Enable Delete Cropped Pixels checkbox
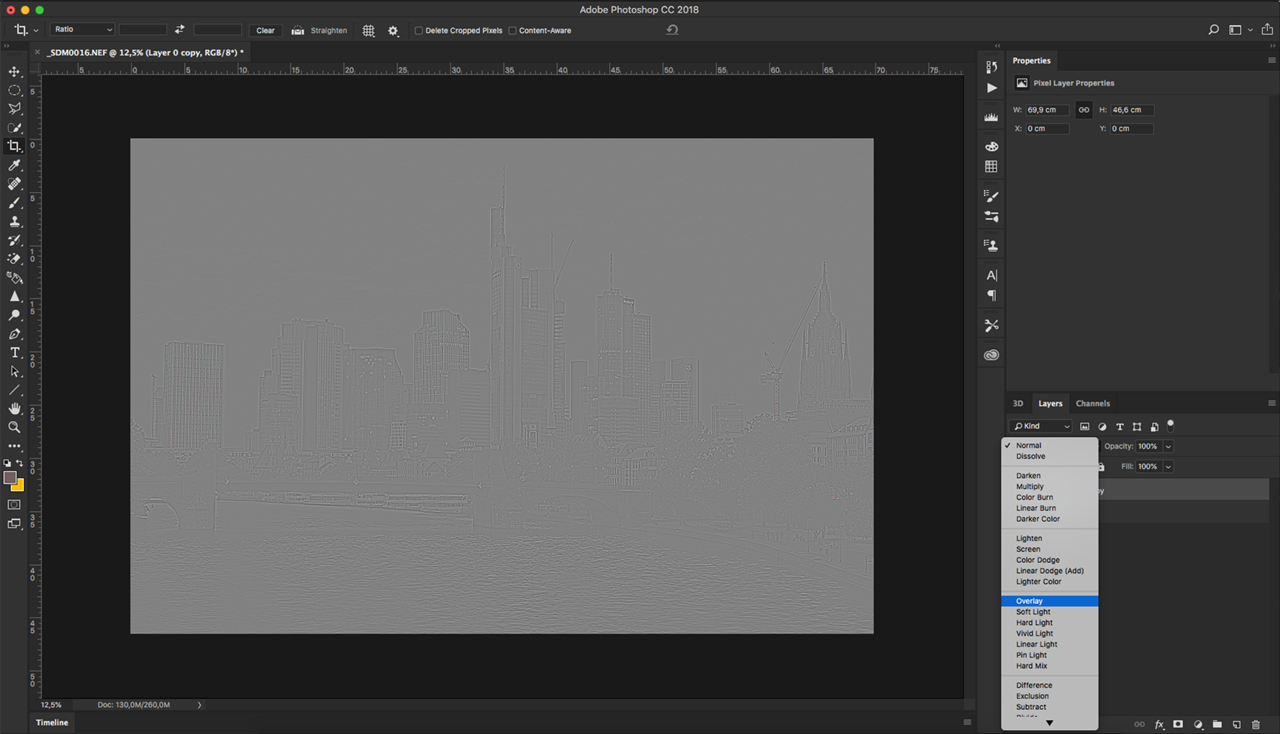The width and height of the screenshot is (1280, 734). click(x=419, y=31)
